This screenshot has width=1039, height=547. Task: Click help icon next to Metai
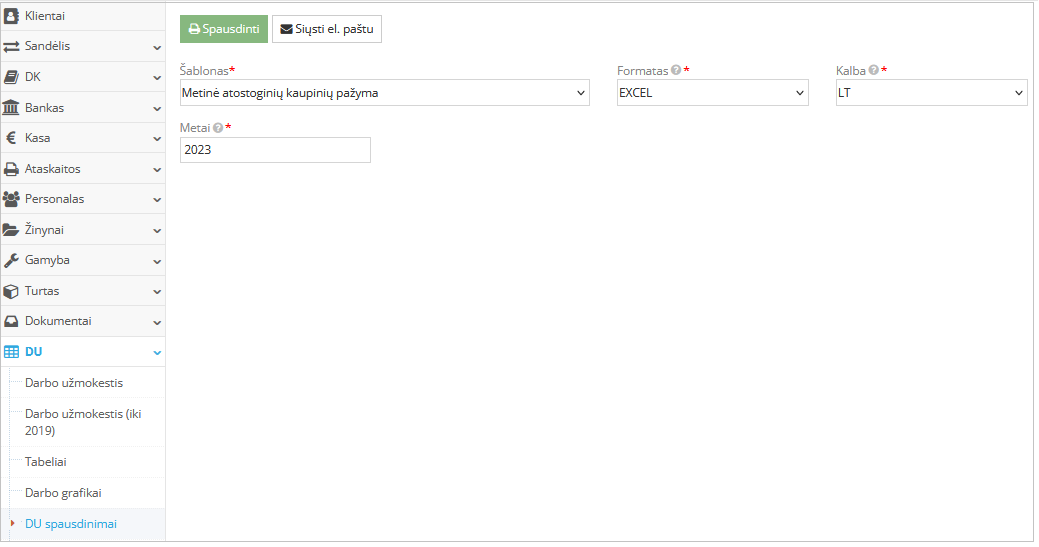(x=218, y=128)
